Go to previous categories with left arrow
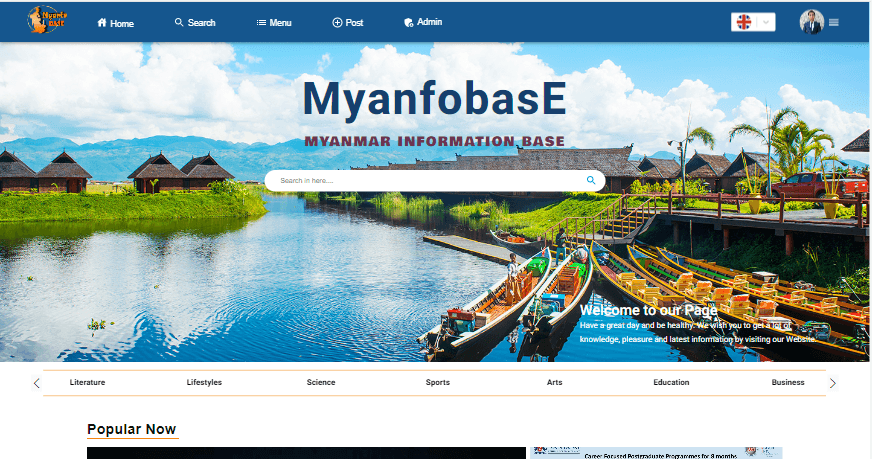This screenshot has height=459, width=872. point(37,383)
